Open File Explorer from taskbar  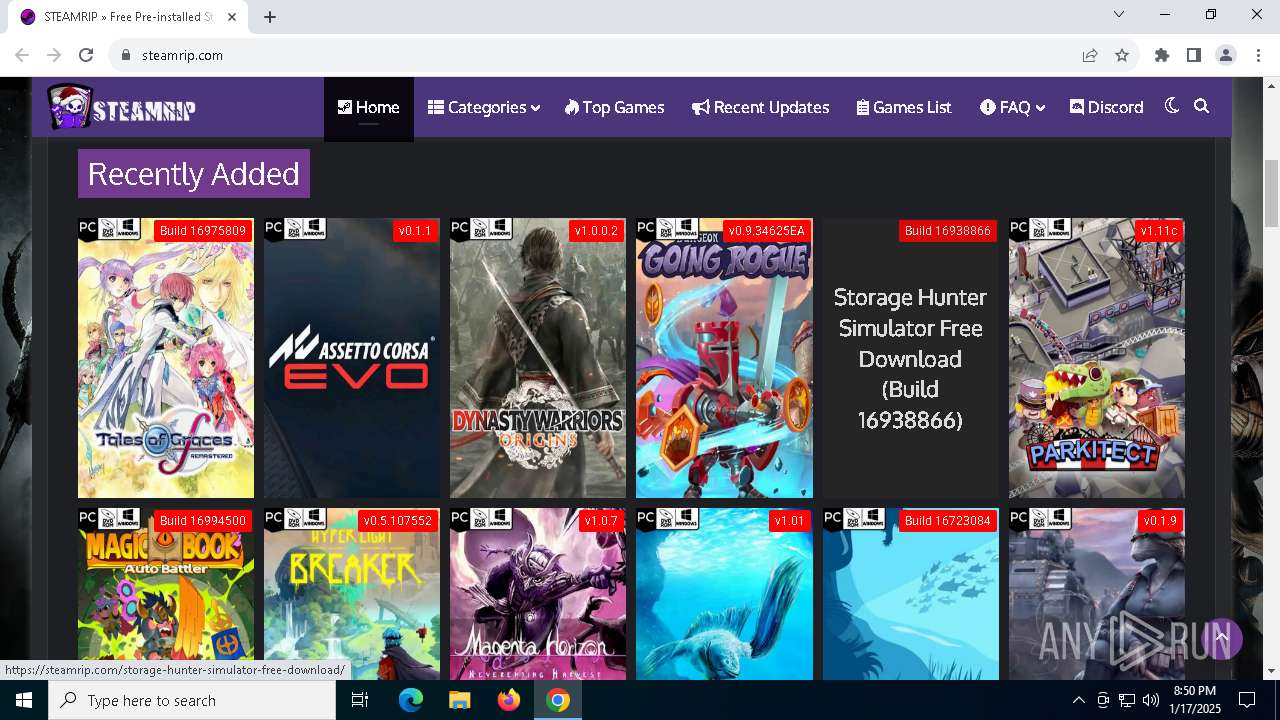click(x=459, y=700)
